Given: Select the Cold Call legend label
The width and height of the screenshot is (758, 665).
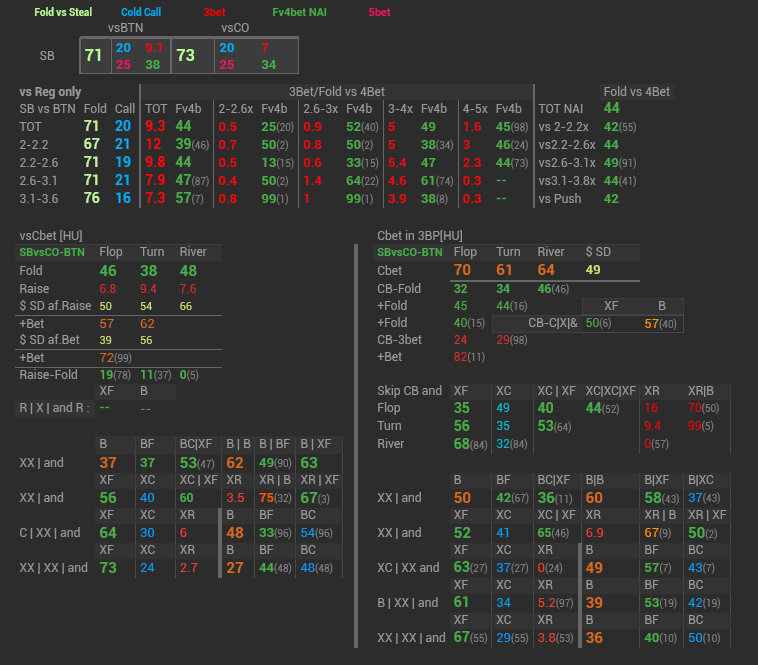Looking at the screenshot, I should click(141, 13).
